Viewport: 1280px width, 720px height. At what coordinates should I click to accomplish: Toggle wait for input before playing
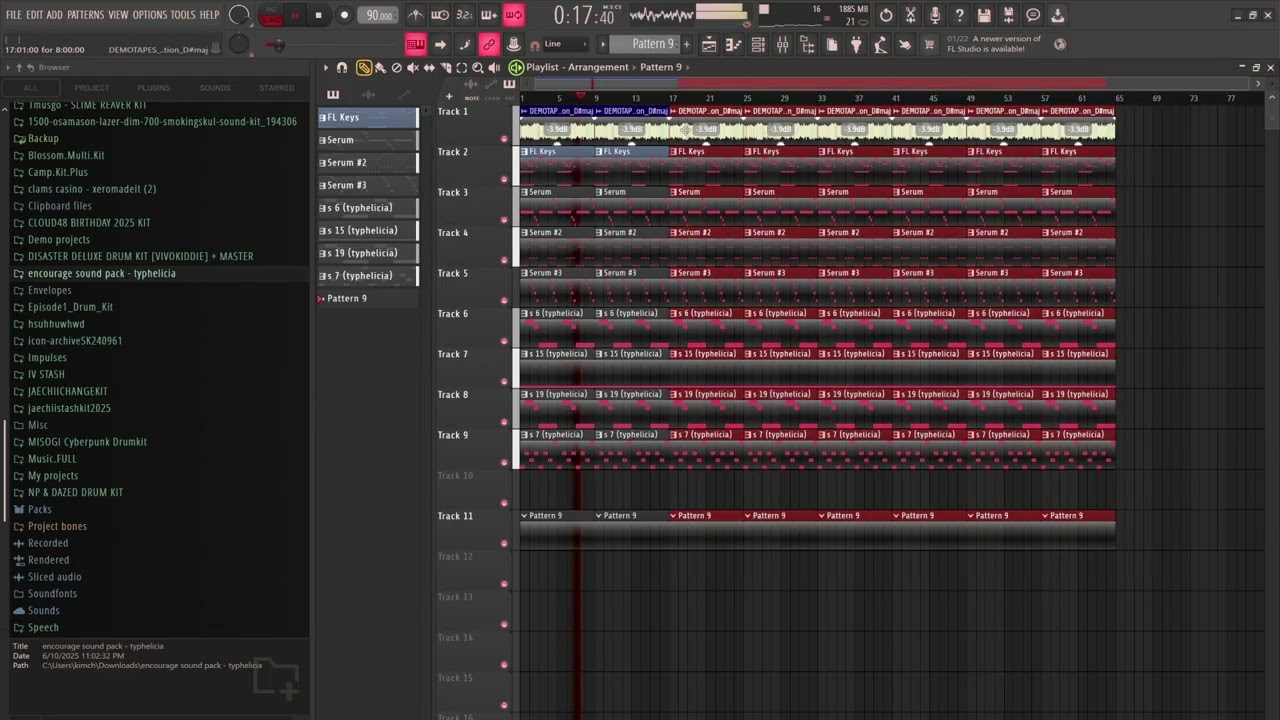[440, 15]
